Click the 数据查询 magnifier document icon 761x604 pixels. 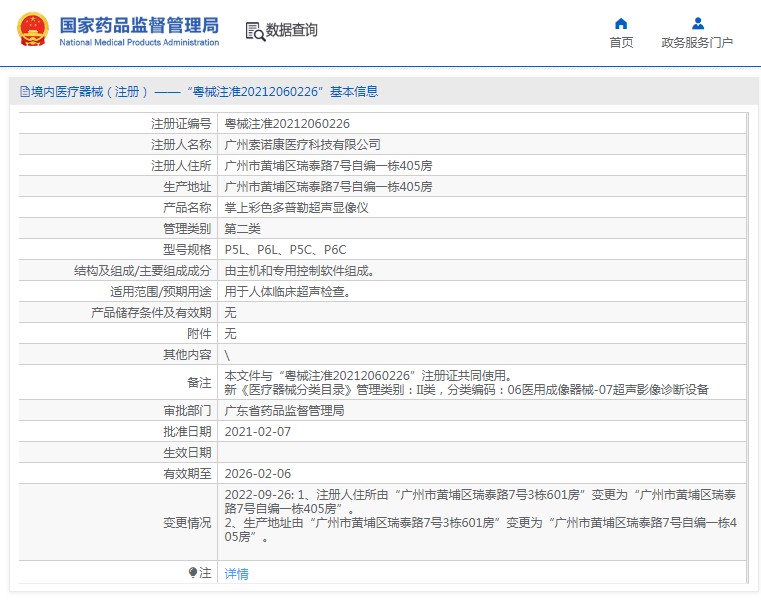pyautogui.click(x=254, y=31)
